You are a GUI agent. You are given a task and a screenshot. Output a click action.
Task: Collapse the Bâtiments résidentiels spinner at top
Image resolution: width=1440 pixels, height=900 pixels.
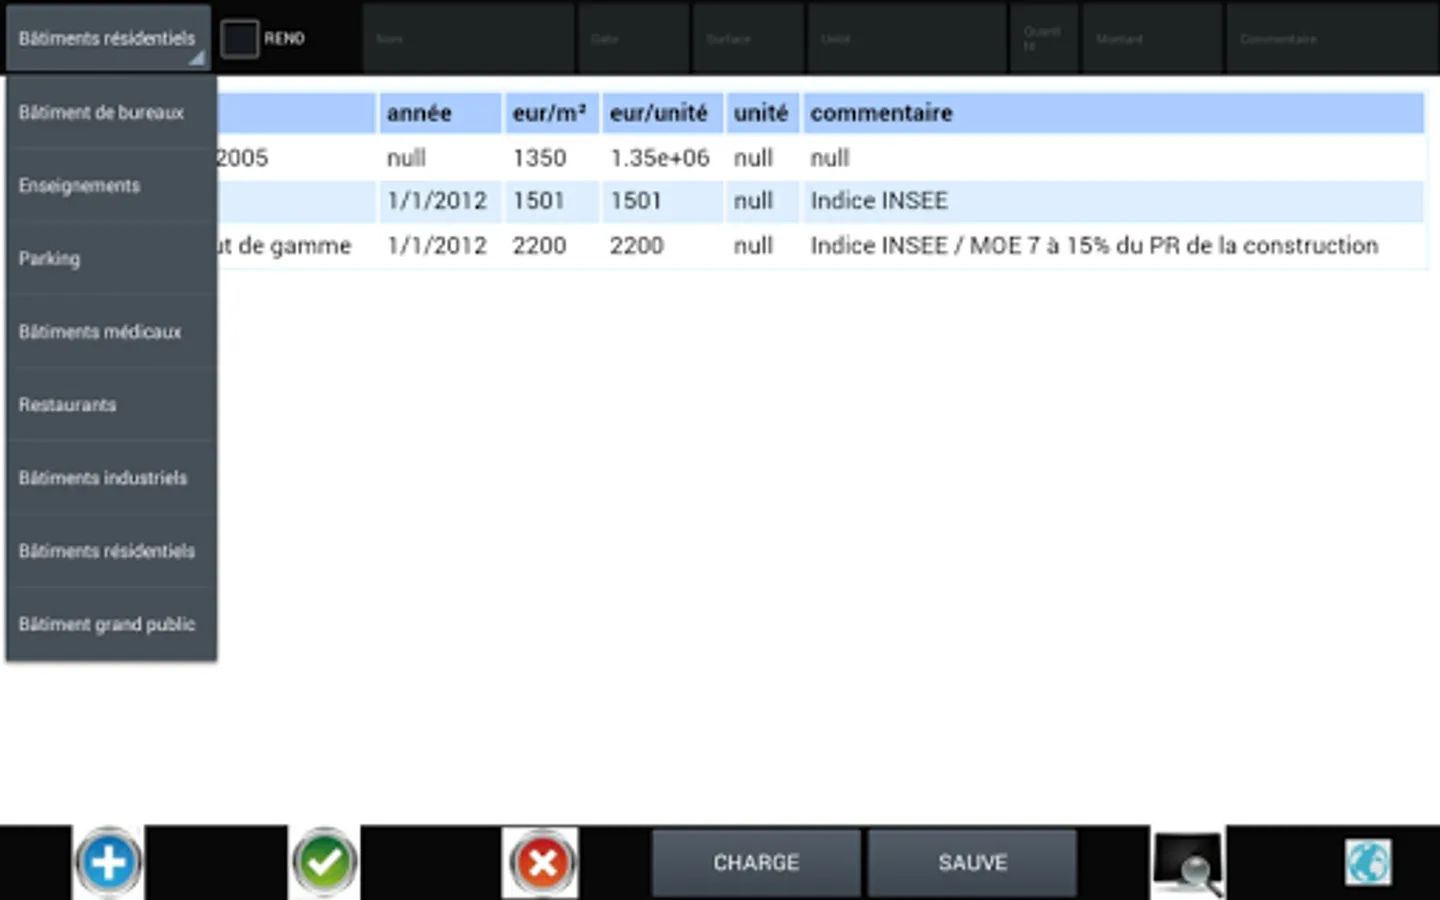[x=108, y=38]
